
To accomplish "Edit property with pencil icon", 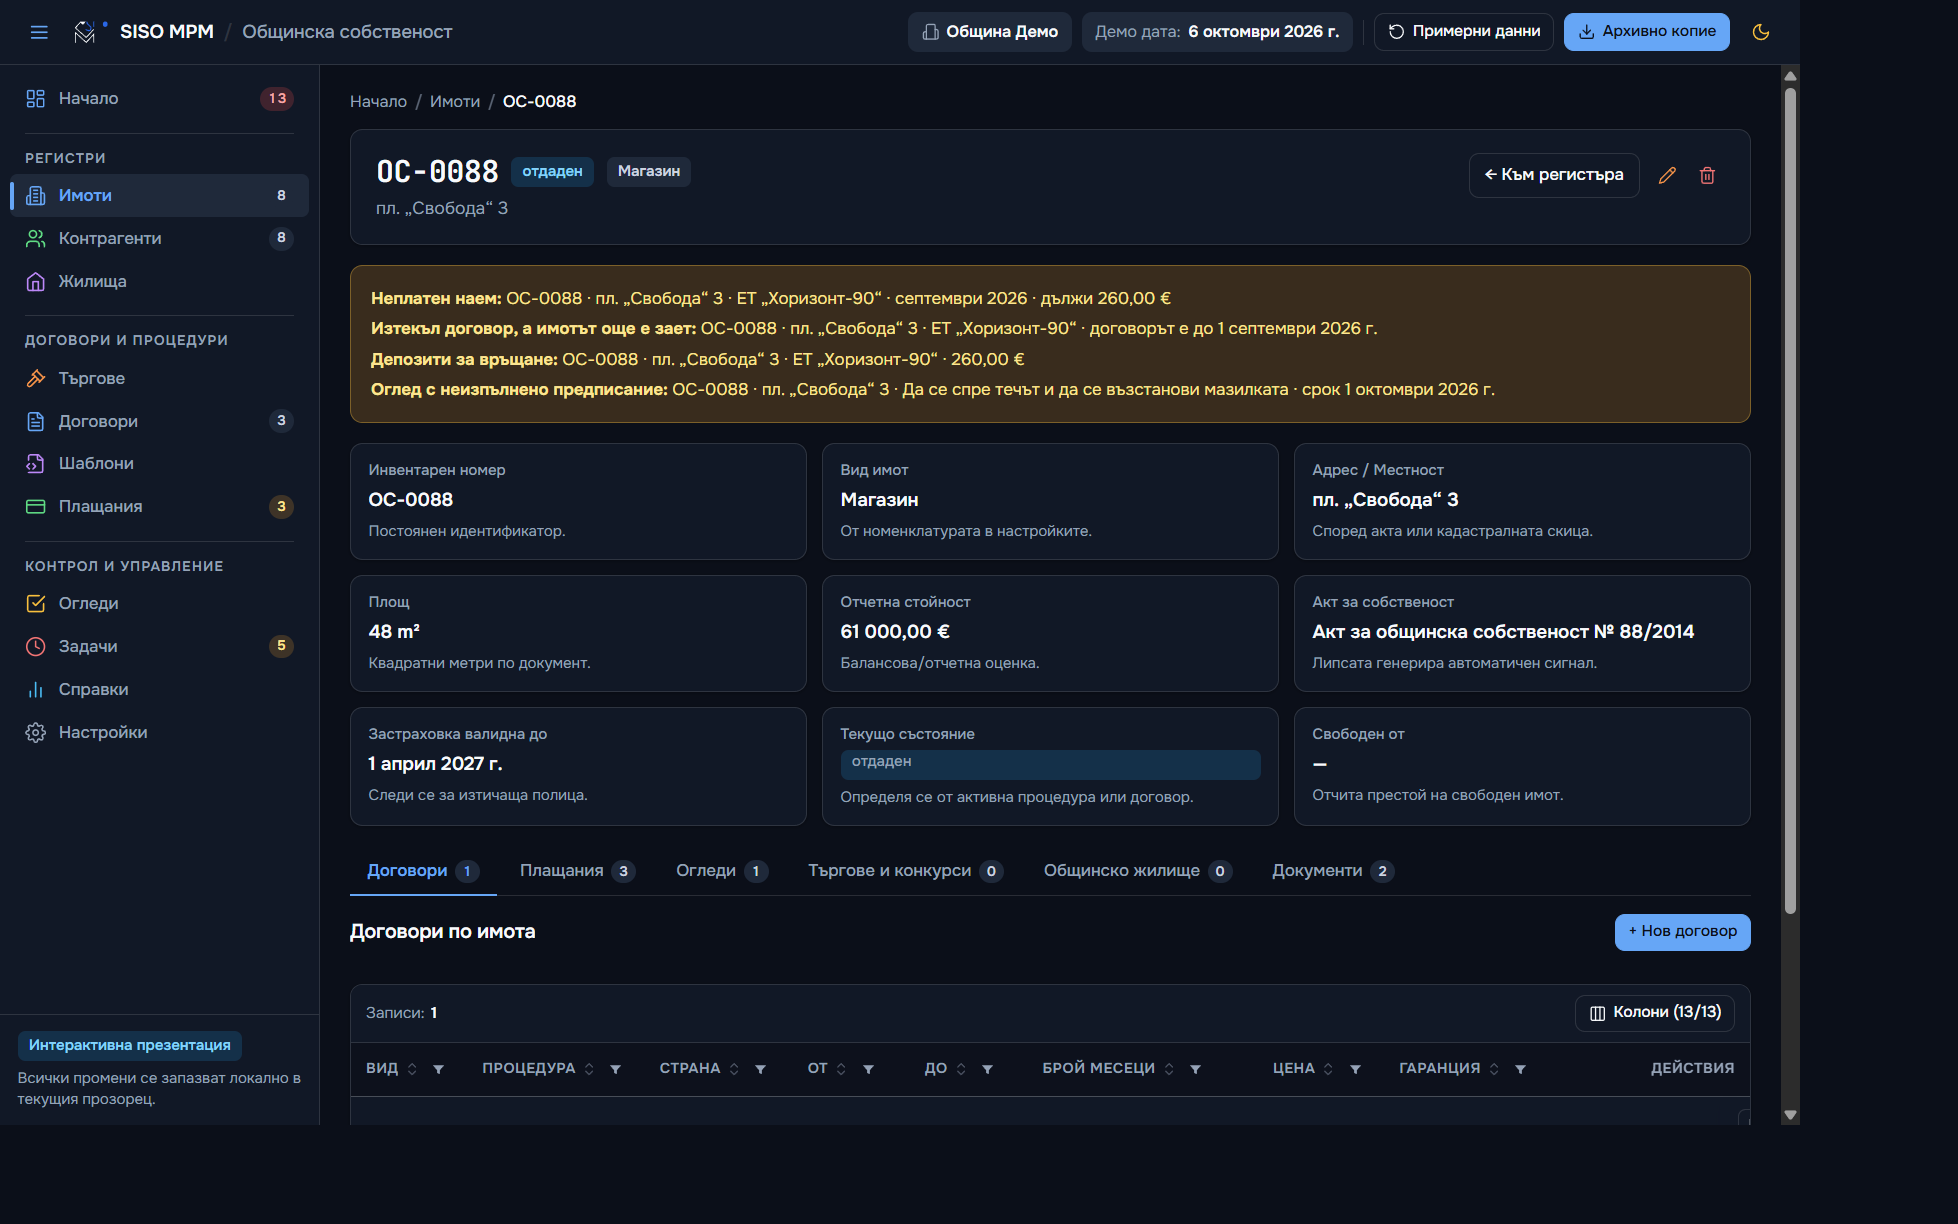I will (1667, 175).
